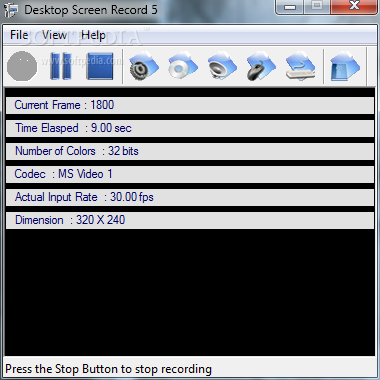Viewport: 380px width, 380px height.
Task: Open the File menu
Action: [19, 35]
